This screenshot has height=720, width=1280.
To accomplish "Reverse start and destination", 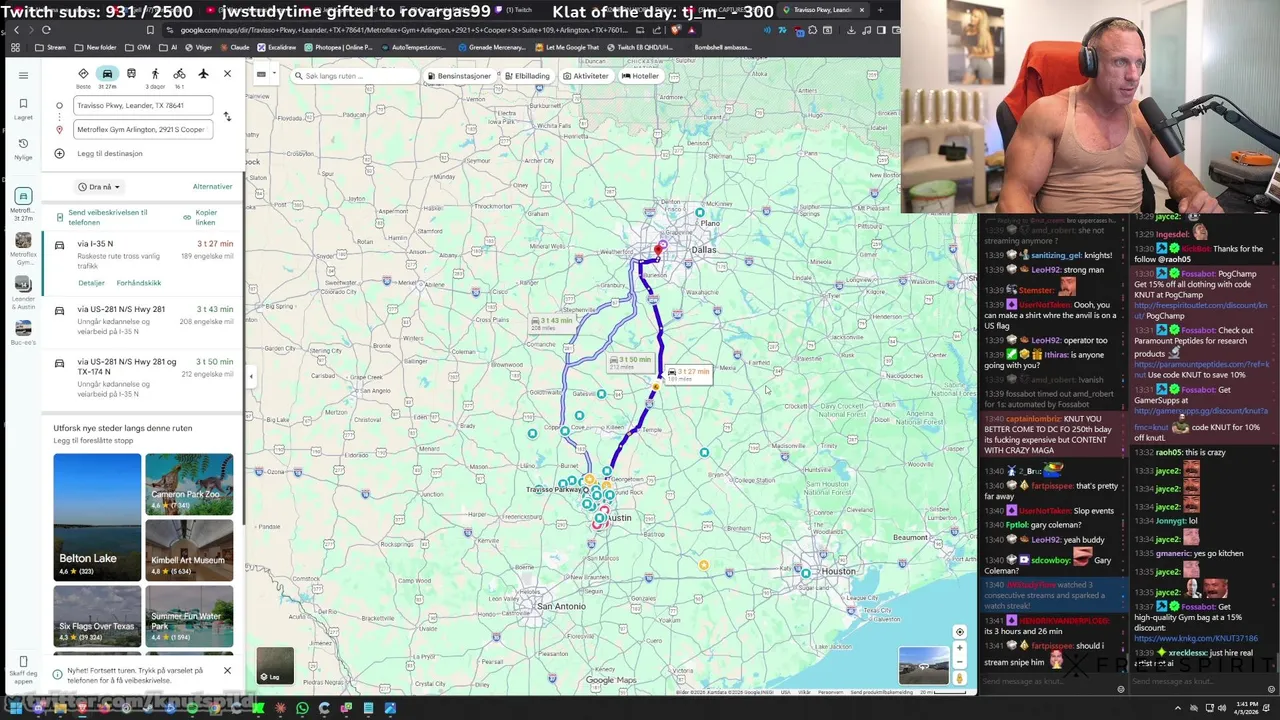I will [x=227, y=117].
